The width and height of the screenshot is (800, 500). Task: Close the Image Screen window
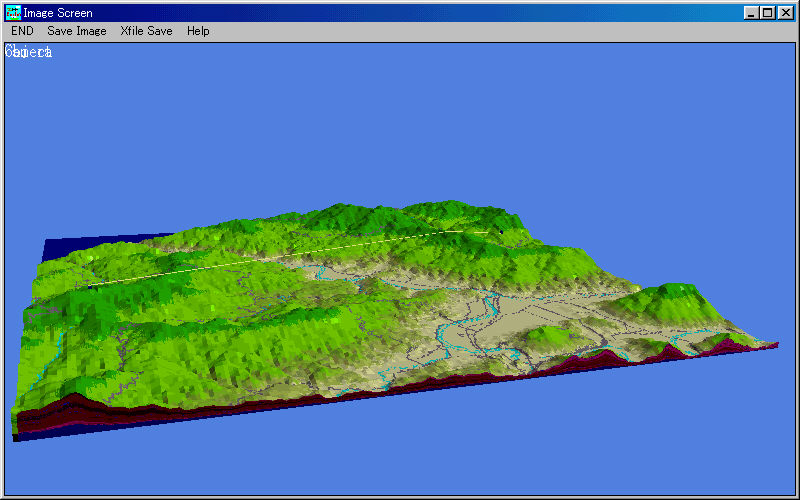pyautogui.click(x=785, y=13)
